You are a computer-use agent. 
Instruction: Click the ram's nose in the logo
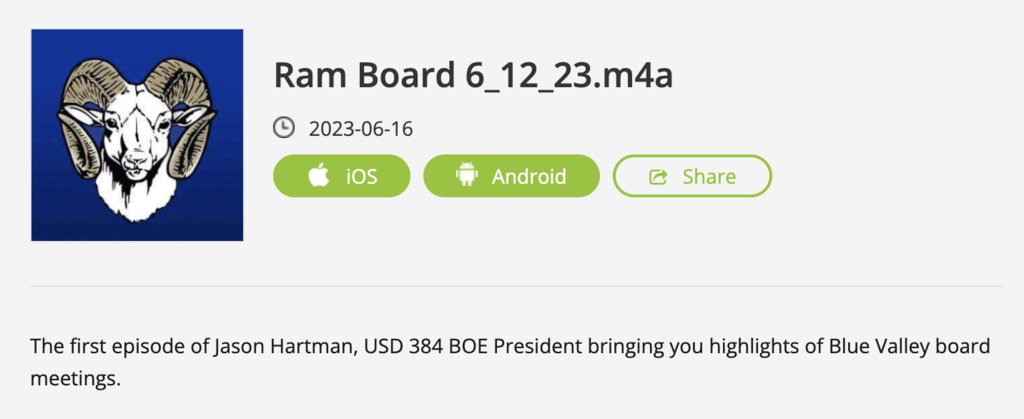[137, 158]
